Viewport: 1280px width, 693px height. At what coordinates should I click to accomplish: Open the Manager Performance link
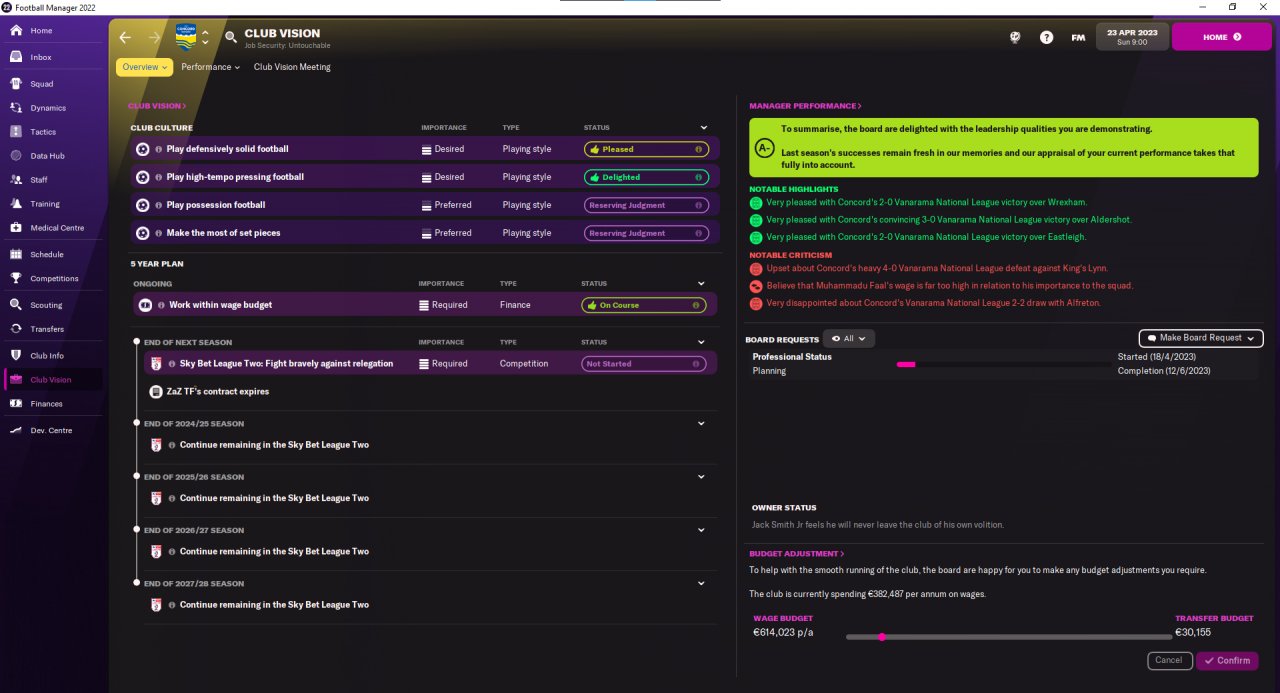(805, 105)
